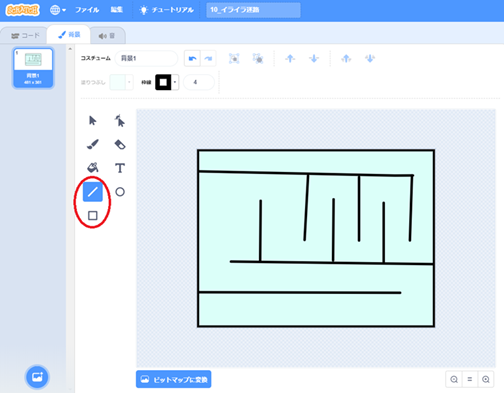Viewport: 504px width, 393px height.
Task: Select the Eraser tool
Action: [120, 144]
